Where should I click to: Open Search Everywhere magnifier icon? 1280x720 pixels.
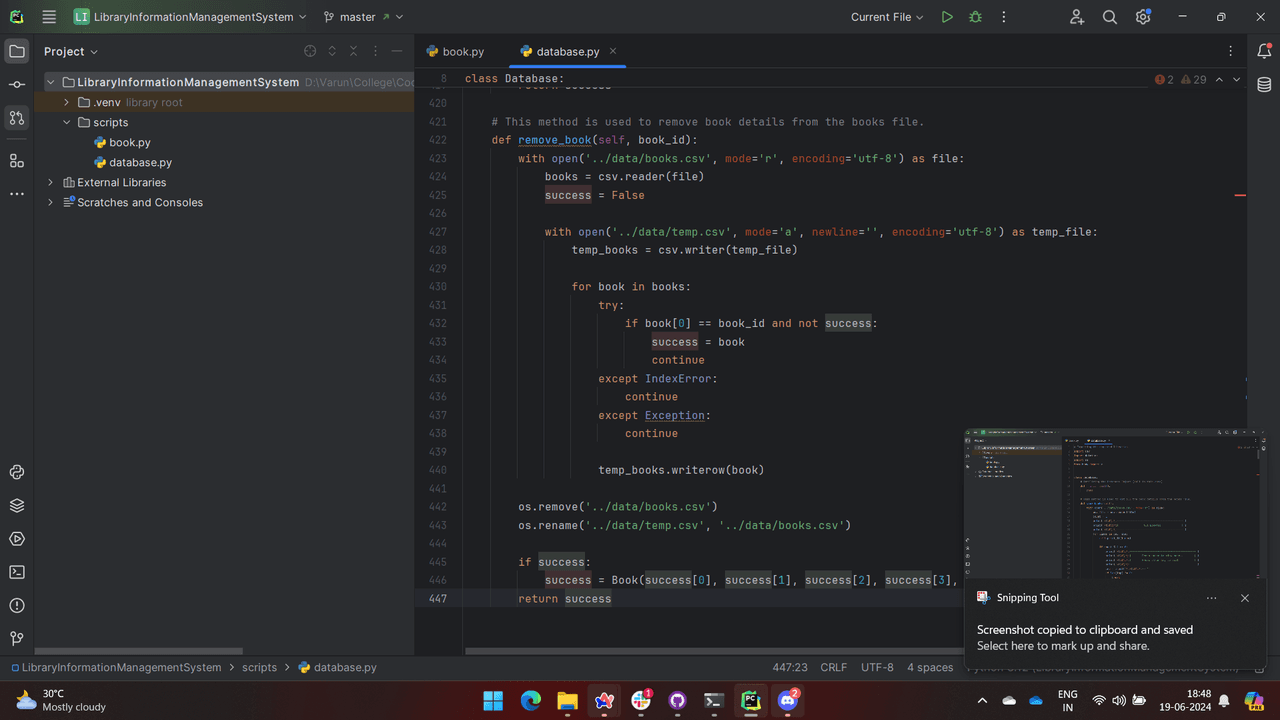1109,17
